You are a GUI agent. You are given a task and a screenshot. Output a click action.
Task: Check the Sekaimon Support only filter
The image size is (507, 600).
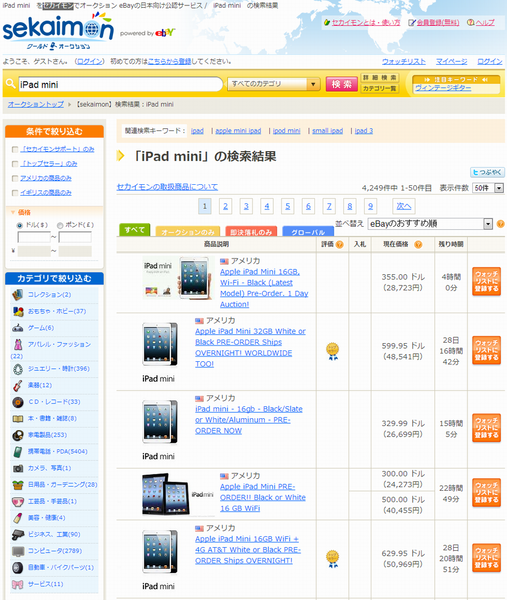pyautogui.click(x=15, y=149)
